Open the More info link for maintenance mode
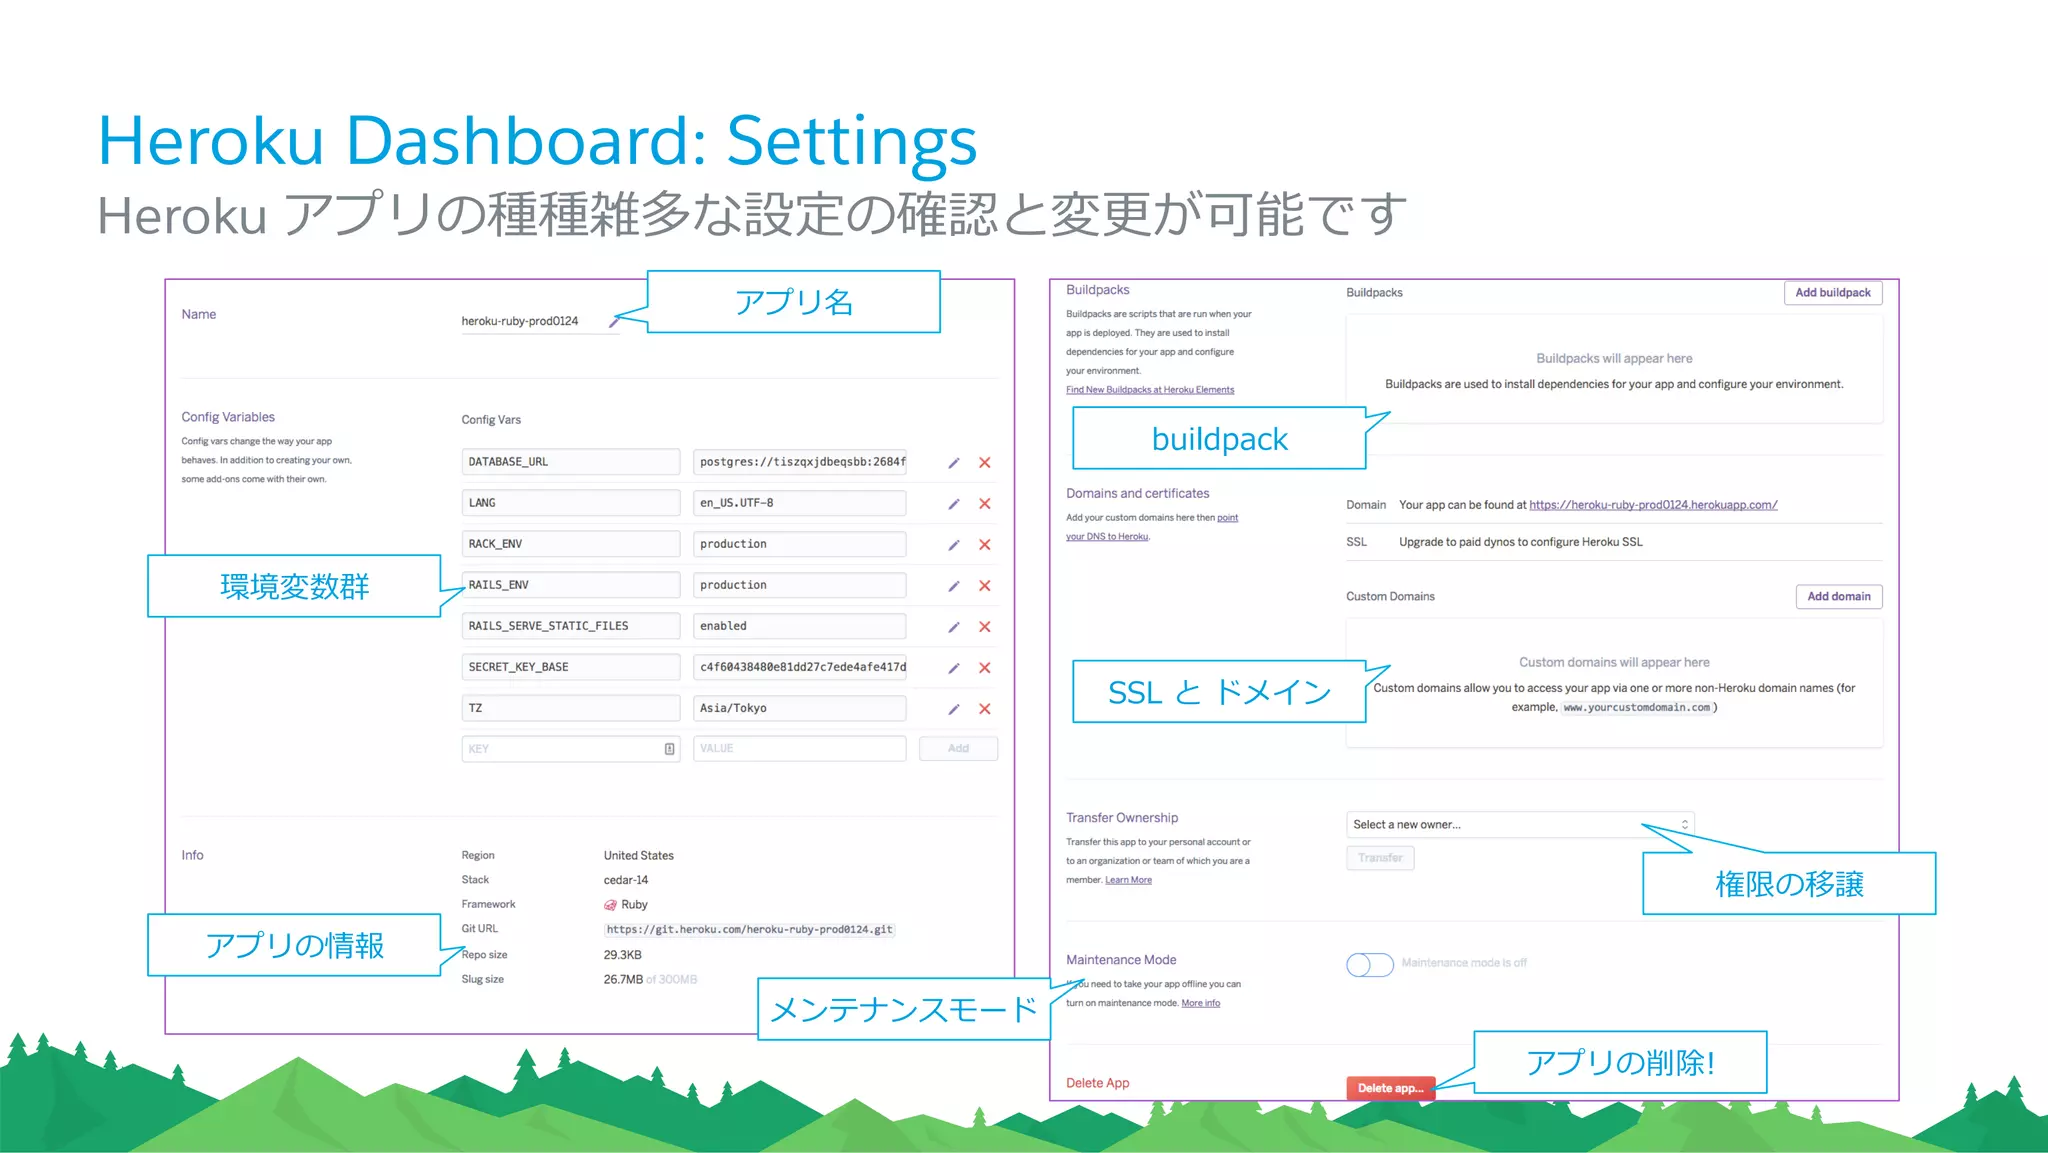2048x1153 pixels. [1200, 1003]
